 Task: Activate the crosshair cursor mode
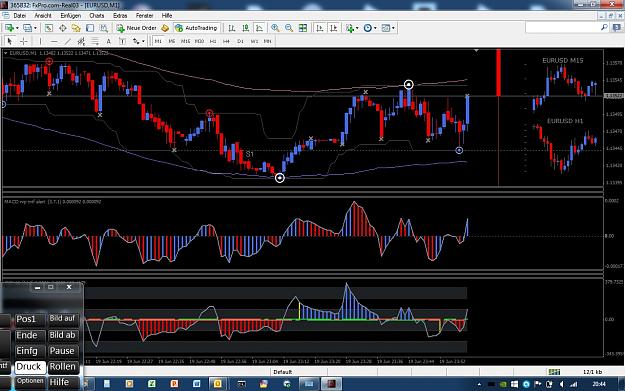[x=24, y=41]
